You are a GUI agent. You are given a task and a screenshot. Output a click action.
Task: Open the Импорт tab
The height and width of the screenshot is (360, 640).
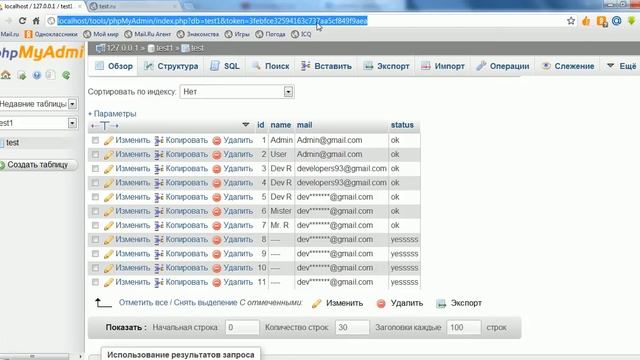(x=443, y=66)
